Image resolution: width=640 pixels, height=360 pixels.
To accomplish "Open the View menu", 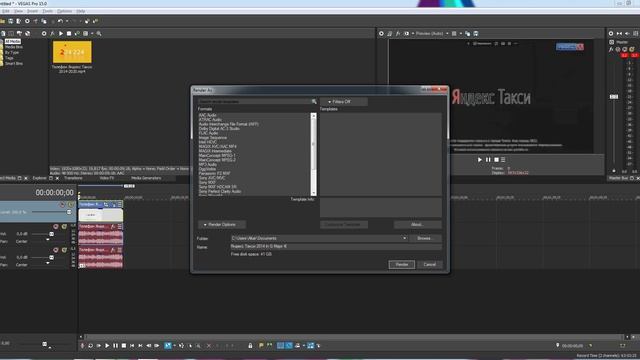I will [x=18, y=11].
